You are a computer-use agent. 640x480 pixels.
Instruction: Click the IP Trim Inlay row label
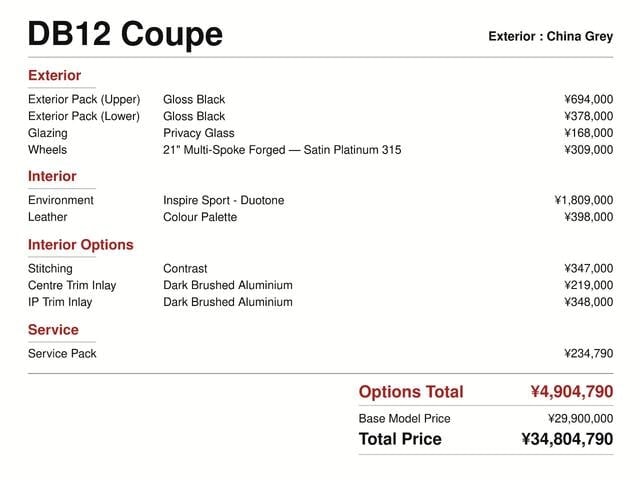tap(60, 302)
